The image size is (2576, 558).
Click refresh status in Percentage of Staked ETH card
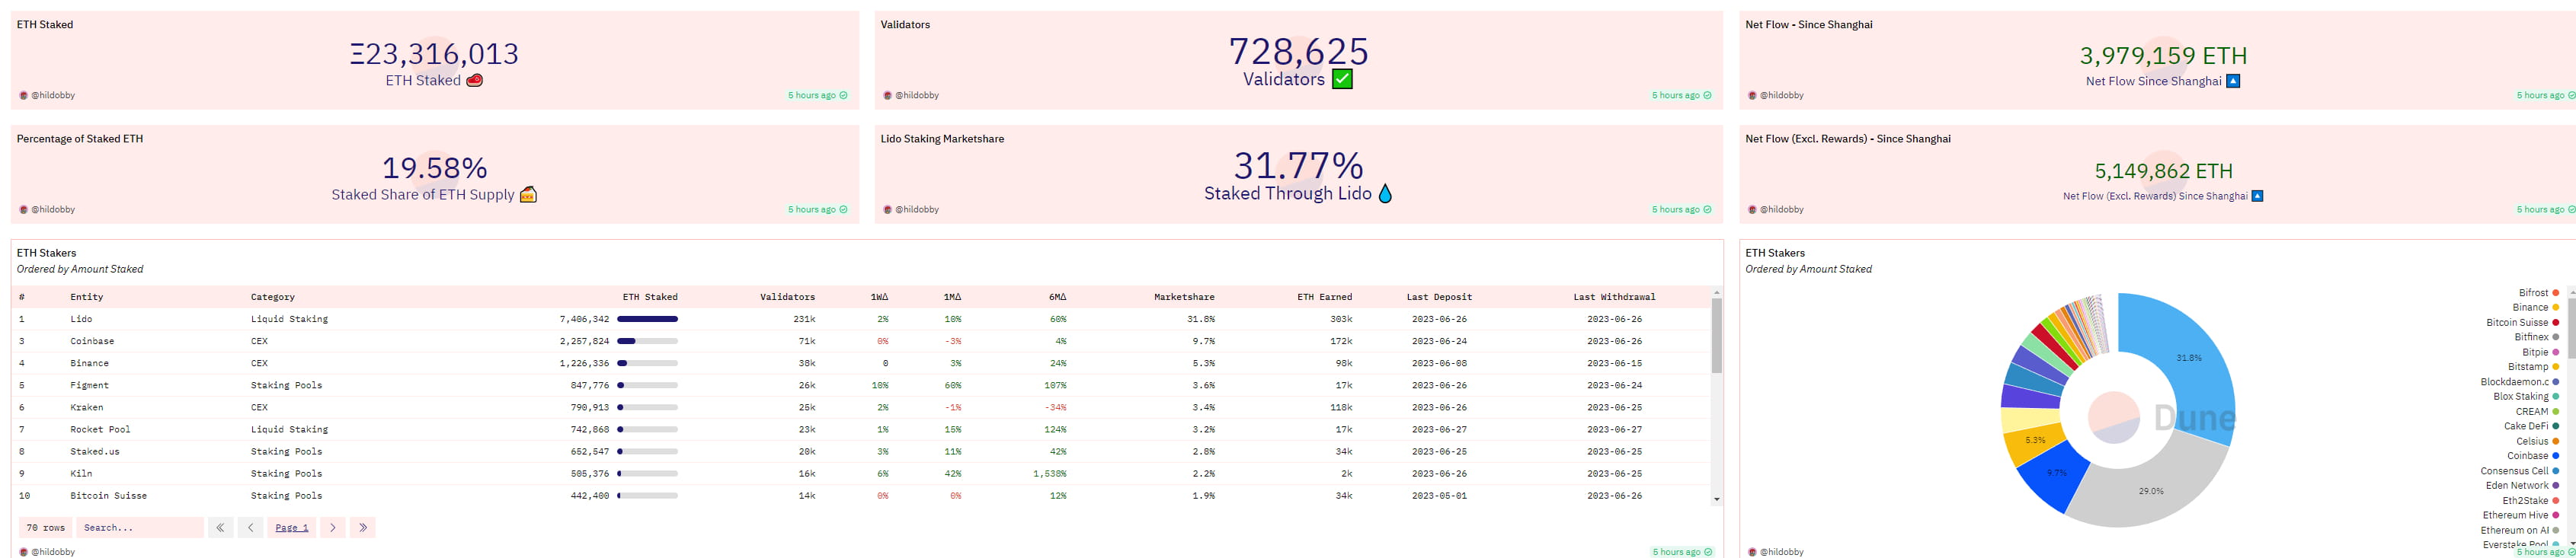click(x=817, y=209)
